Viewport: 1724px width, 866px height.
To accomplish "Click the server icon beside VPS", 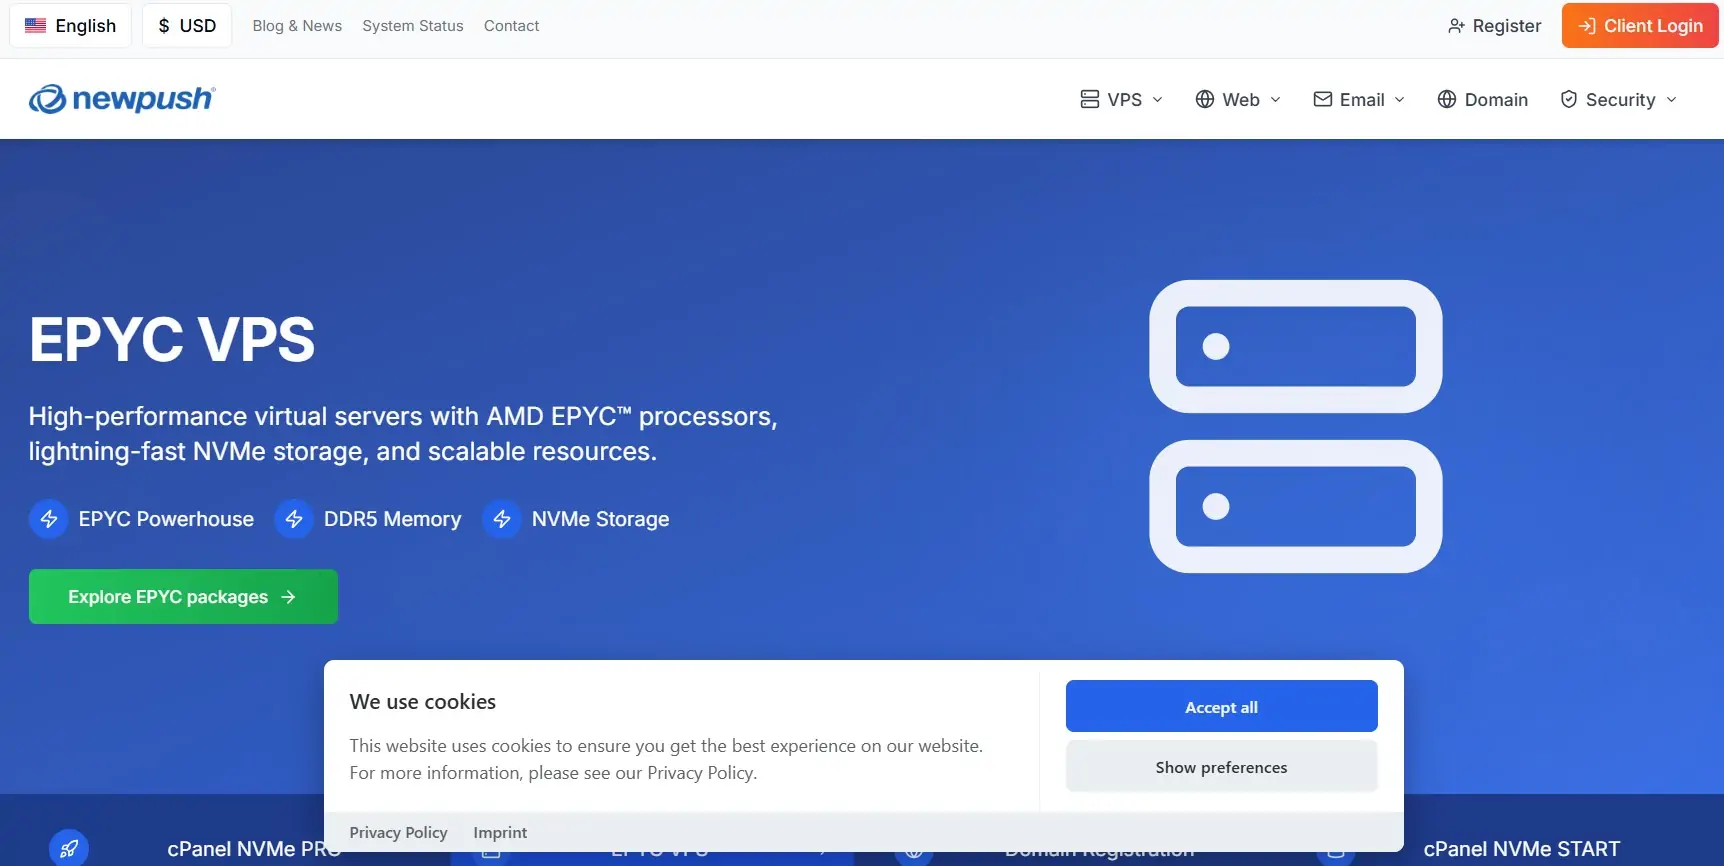I will (x=1090, y=99).
